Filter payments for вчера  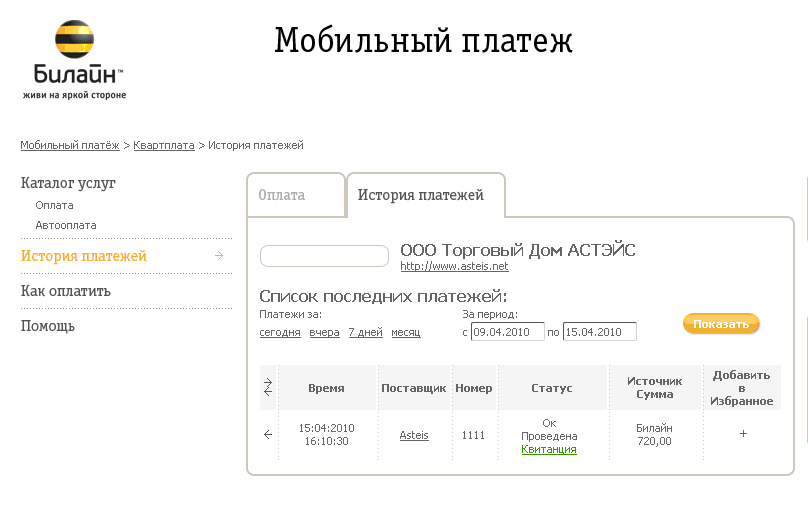click(324, 332)
